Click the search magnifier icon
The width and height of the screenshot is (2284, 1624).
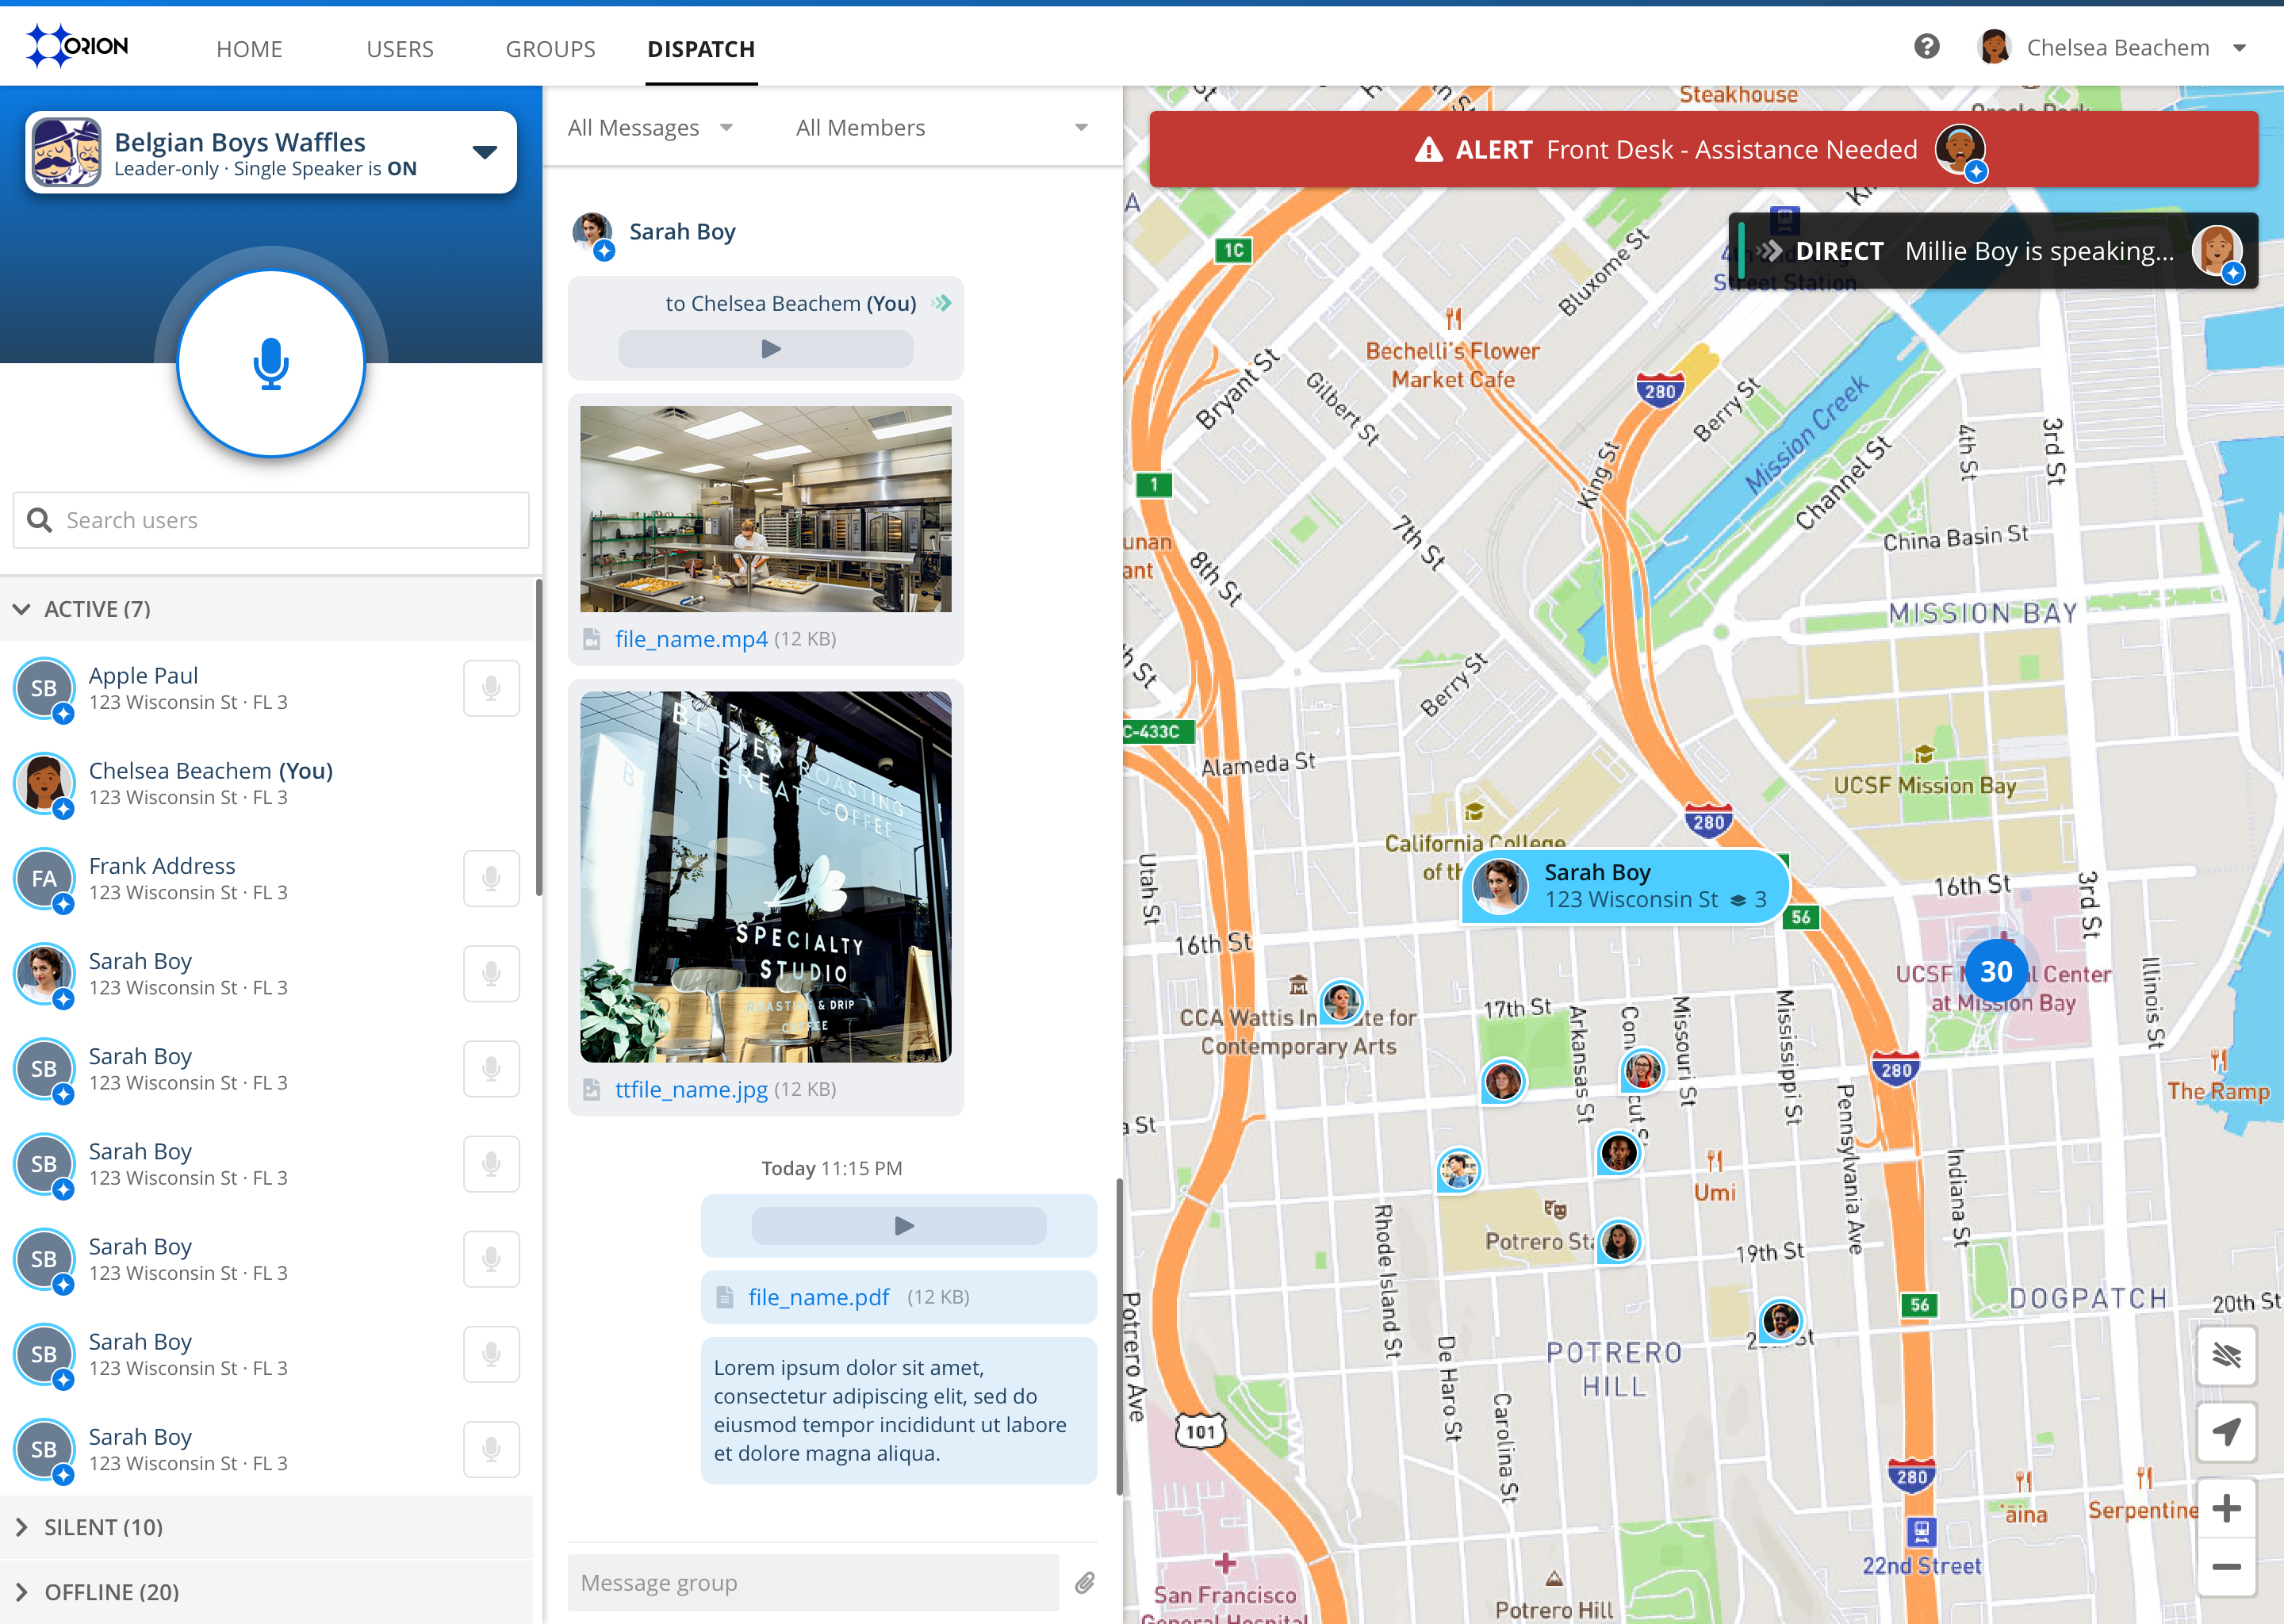(39, 520)
